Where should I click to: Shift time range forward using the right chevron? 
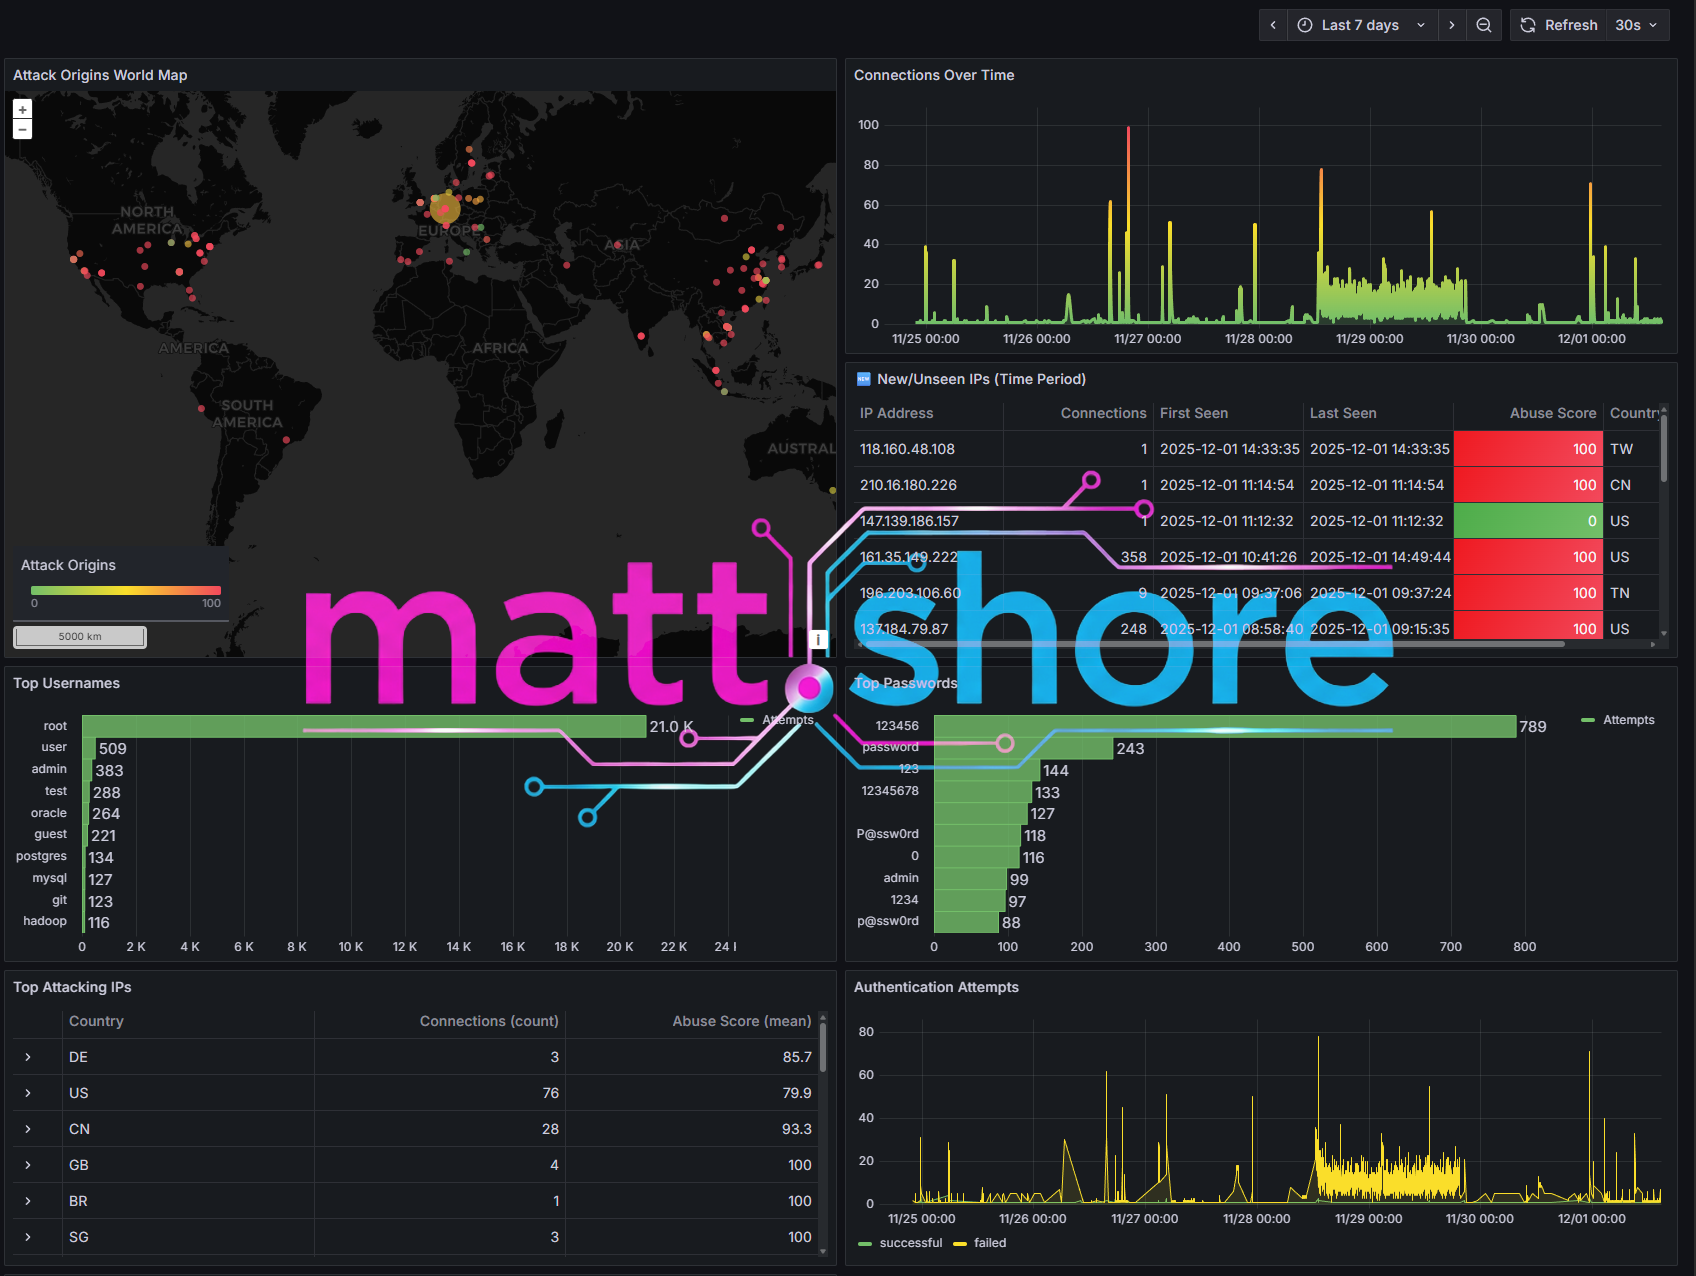pyautogui.click(x=1451, y=25)
